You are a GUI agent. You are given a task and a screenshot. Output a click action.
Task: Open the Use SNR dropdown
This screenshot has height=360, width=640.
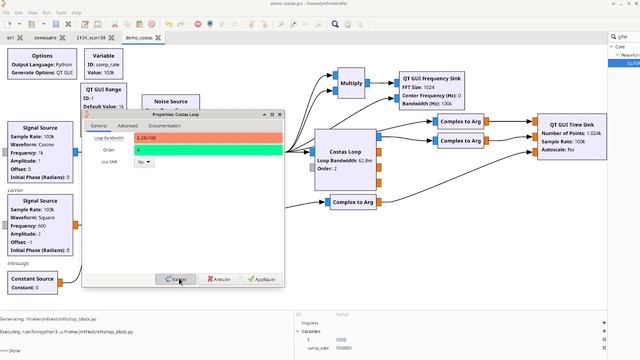tap(144, 162)
